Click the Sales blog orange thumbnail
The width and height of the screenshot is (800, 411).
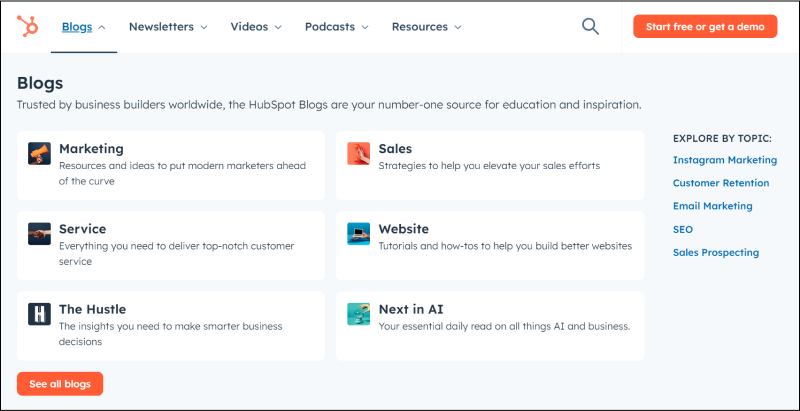coord(359,153)
